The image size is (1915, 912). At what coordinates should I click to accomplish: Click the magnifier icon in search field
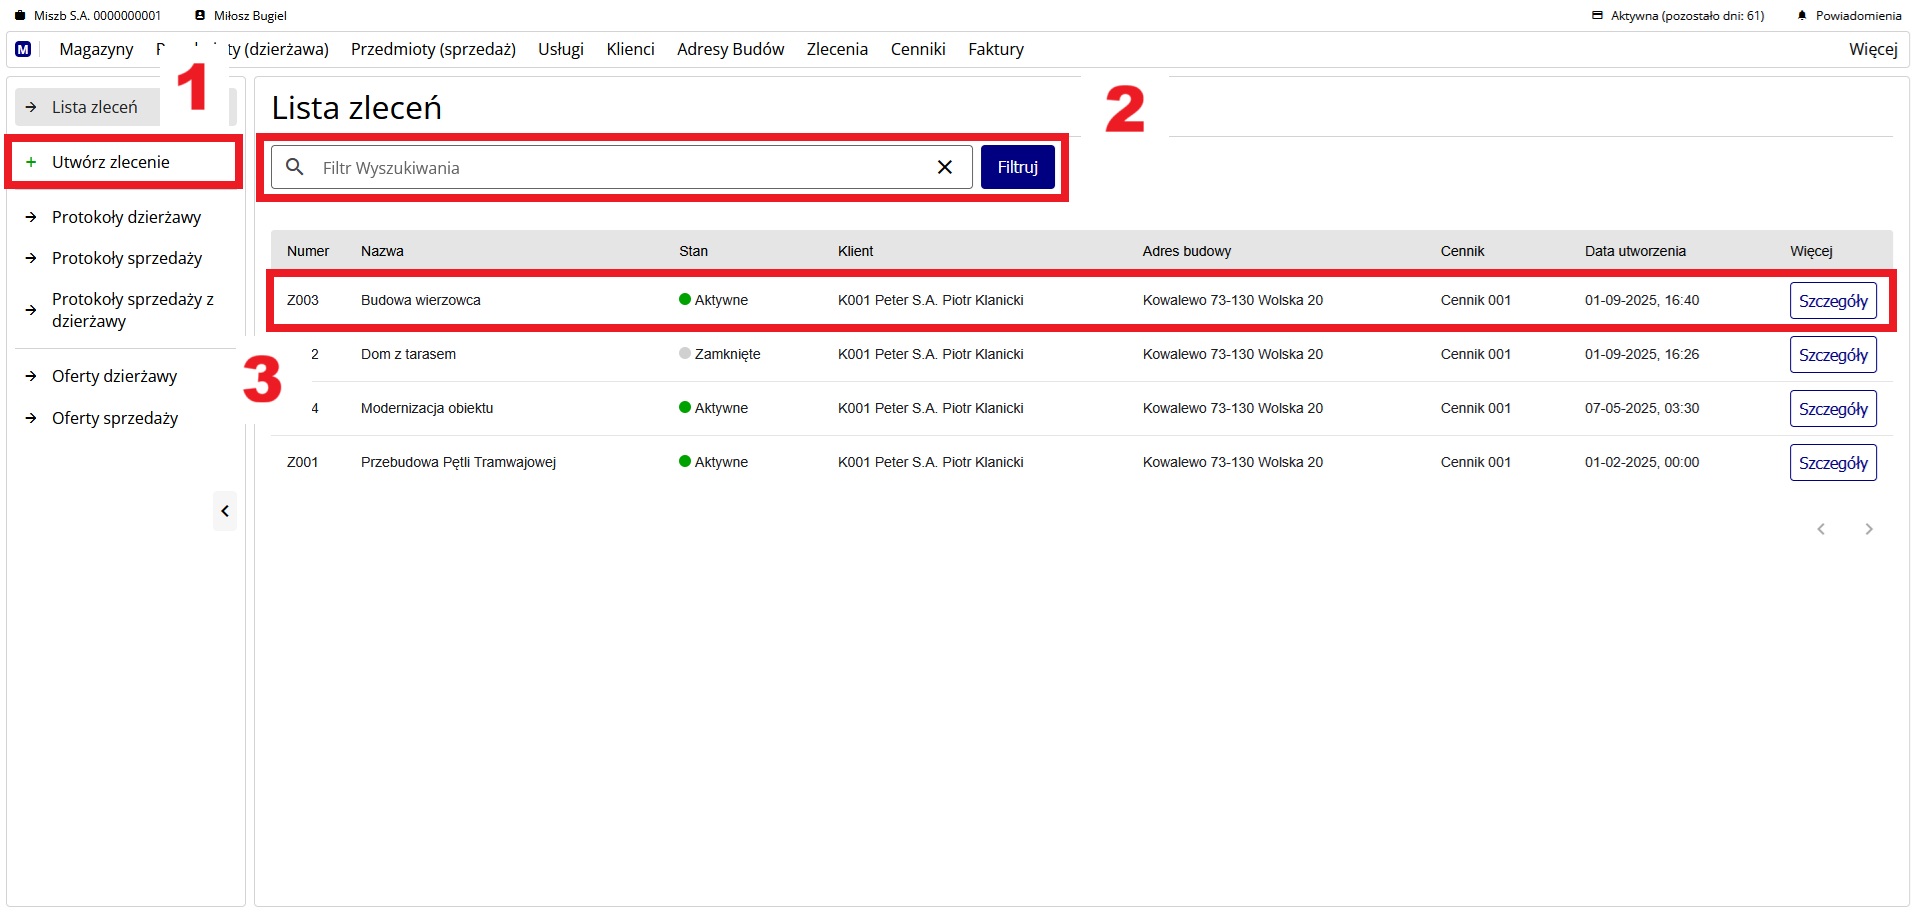294,167
